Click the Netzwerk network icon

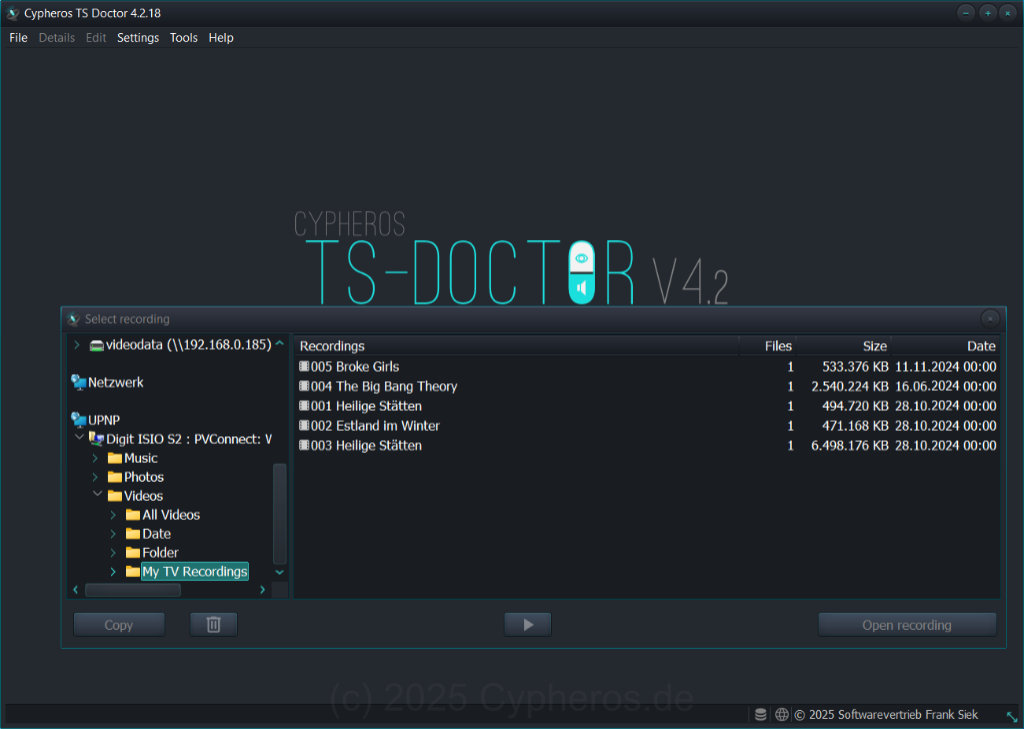pos(78,381)
